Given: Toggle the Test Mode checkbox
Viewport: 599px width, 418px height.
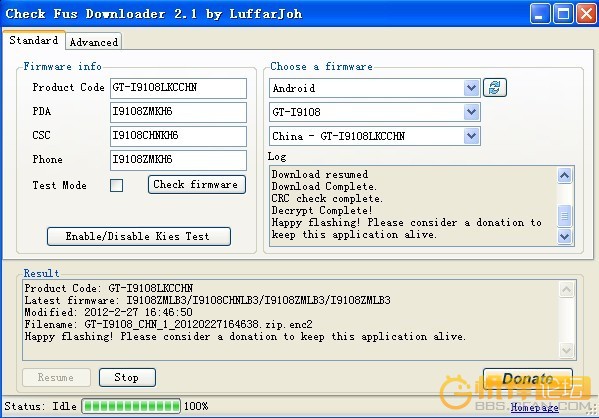Looking at the screenshot, I should click(x=117, y=186).
